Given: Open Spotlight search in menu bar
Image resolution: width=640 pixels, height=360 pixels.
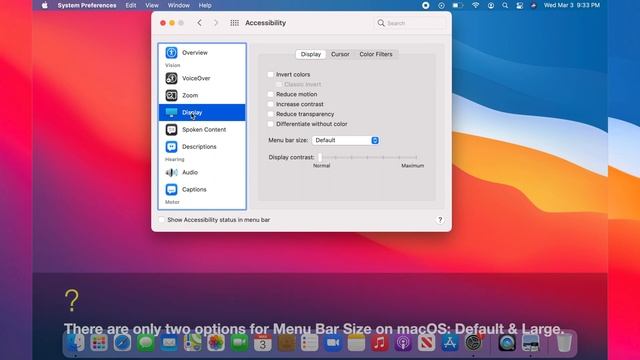Looking at the screenshot, I should (505, 5).
